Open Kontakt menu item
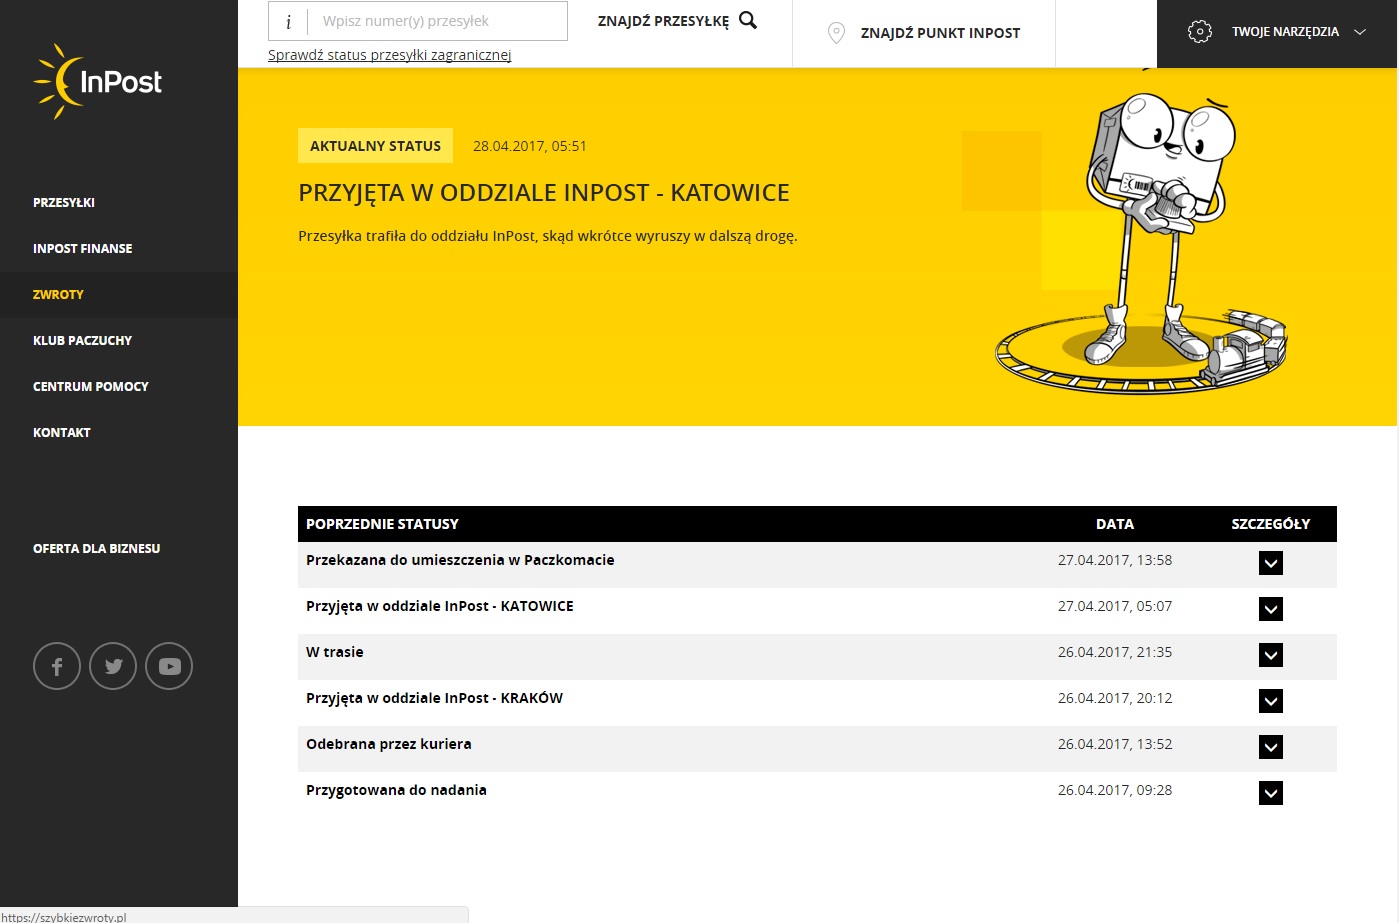This screenshot has width=1399, height=923. (x=62, y=433)
